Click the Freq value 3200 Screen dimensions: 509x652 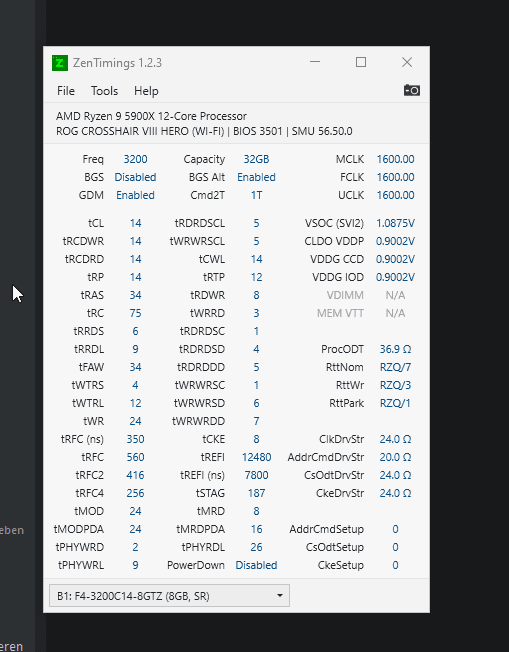pyautogui.click(x=135, y=159)
